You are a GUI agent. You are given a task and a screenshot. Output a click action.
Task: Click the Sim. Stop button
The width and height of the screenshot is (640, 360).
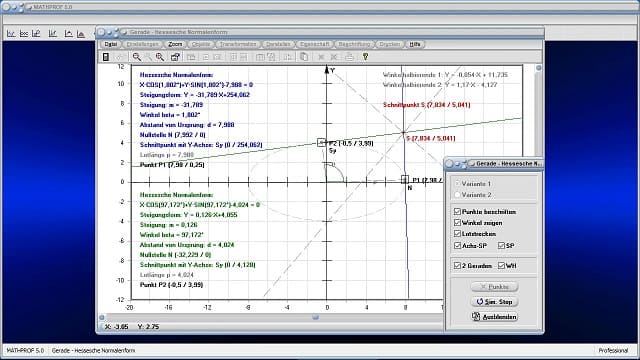pos(494,302)
